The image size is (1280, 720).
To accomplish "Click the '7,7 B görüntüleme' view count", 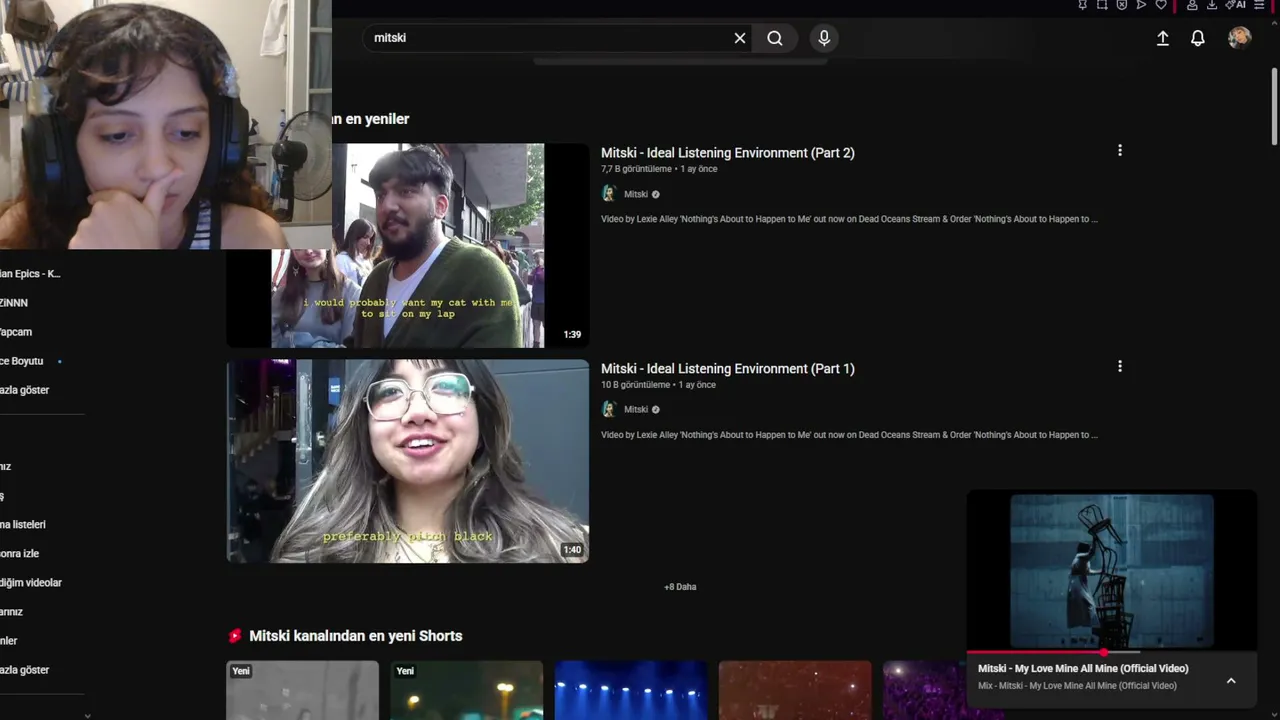I will 636,169.
